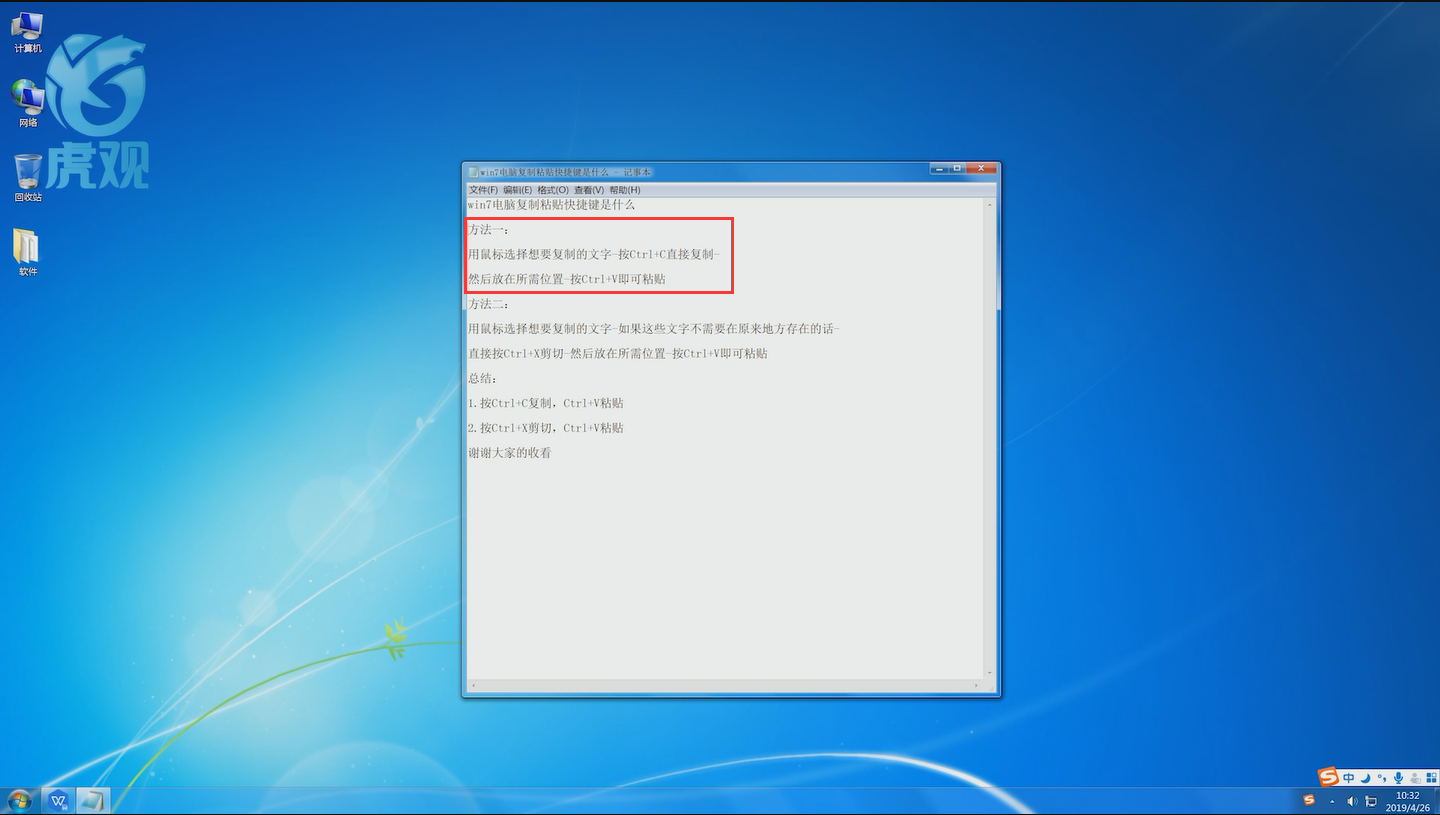Click the text '方法二:'
This screenshot has height=815, width=1440.
(x=488, y=304)
